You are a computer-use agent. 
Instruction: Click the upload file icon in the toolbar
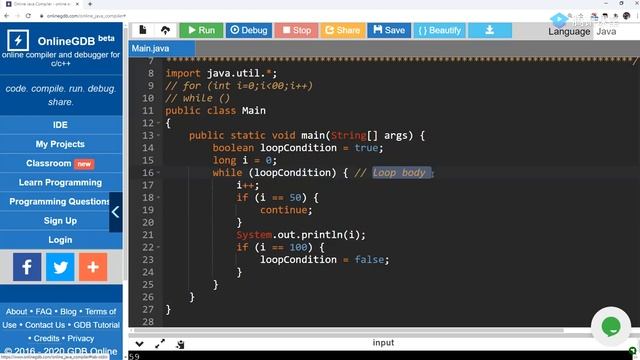click(165, 30)
